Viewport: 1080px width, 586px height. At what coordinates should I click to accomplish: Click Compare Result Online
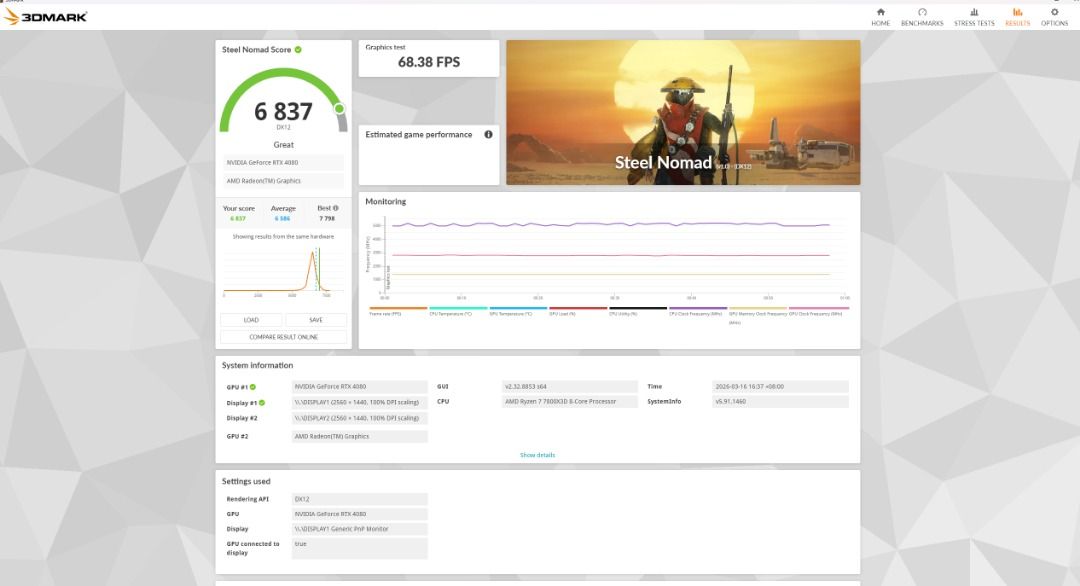pos(283,337)
